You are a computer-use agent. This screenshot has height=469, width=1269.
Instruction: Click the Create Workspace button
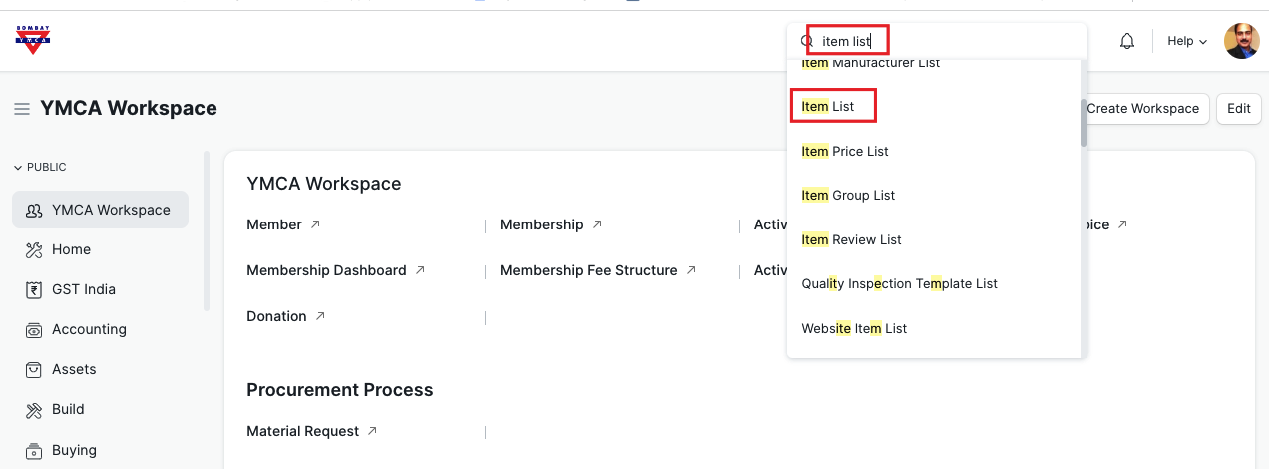point(1142,109)
